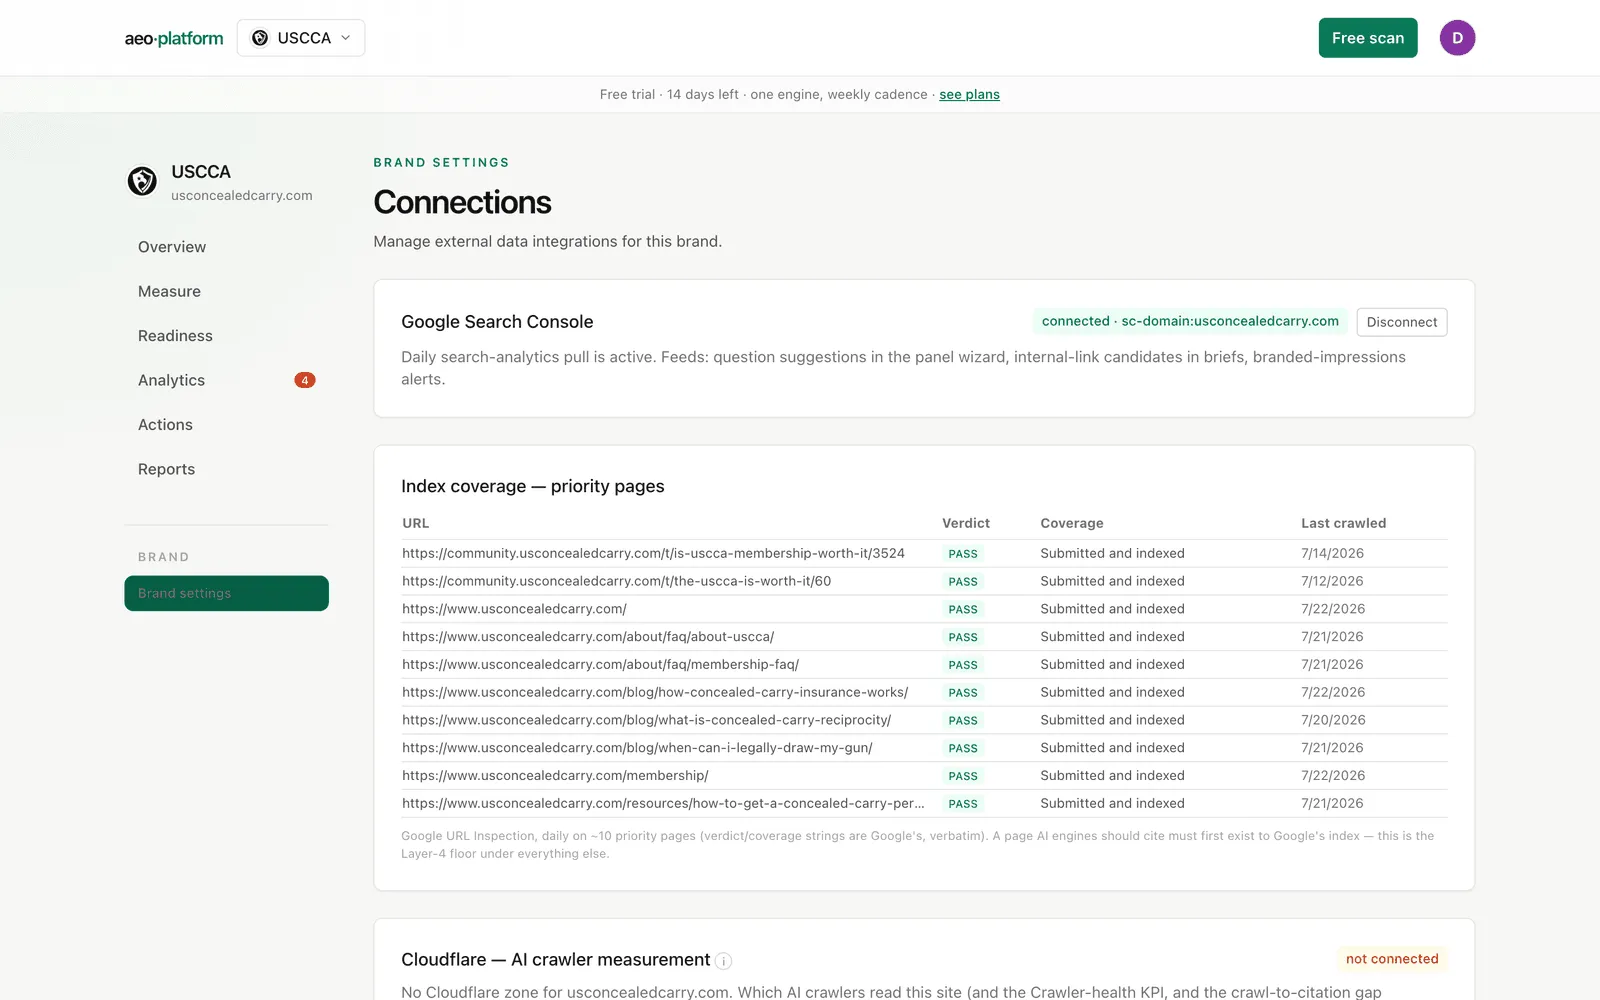Click the Verdict column header
The height and width of the screenshot is (1000, 1600).
click(965, 523)
